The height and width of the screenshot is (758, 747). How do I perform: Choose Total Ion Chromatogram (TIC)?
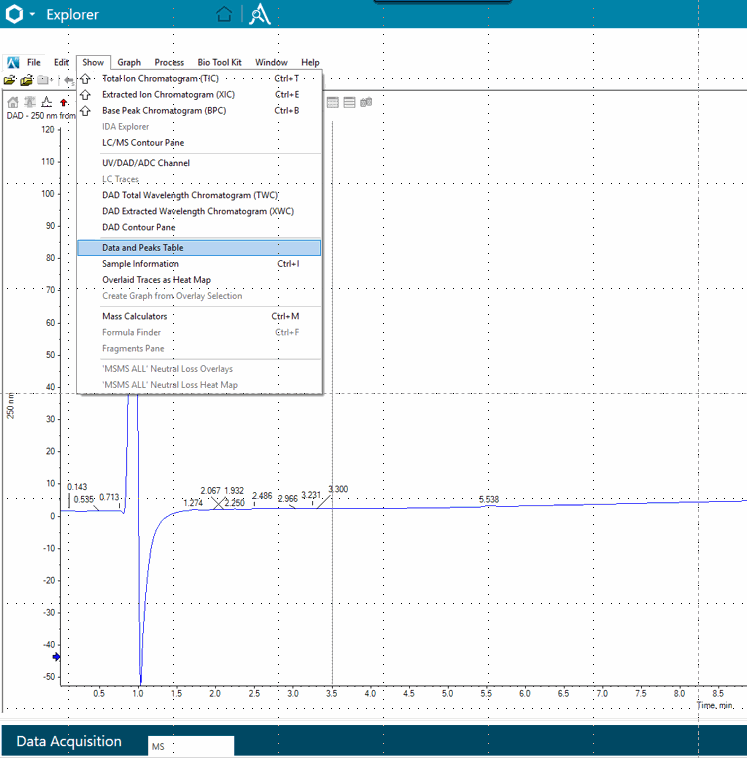160,78
